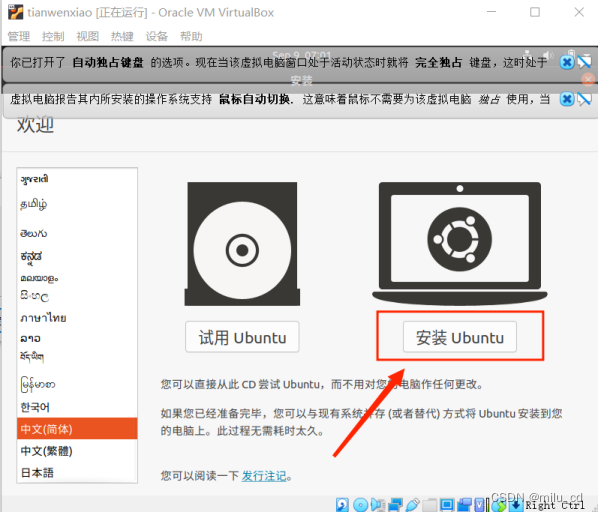Click the hard disk activity status icon
598x513 pixels.
click(x=342, y=505)
